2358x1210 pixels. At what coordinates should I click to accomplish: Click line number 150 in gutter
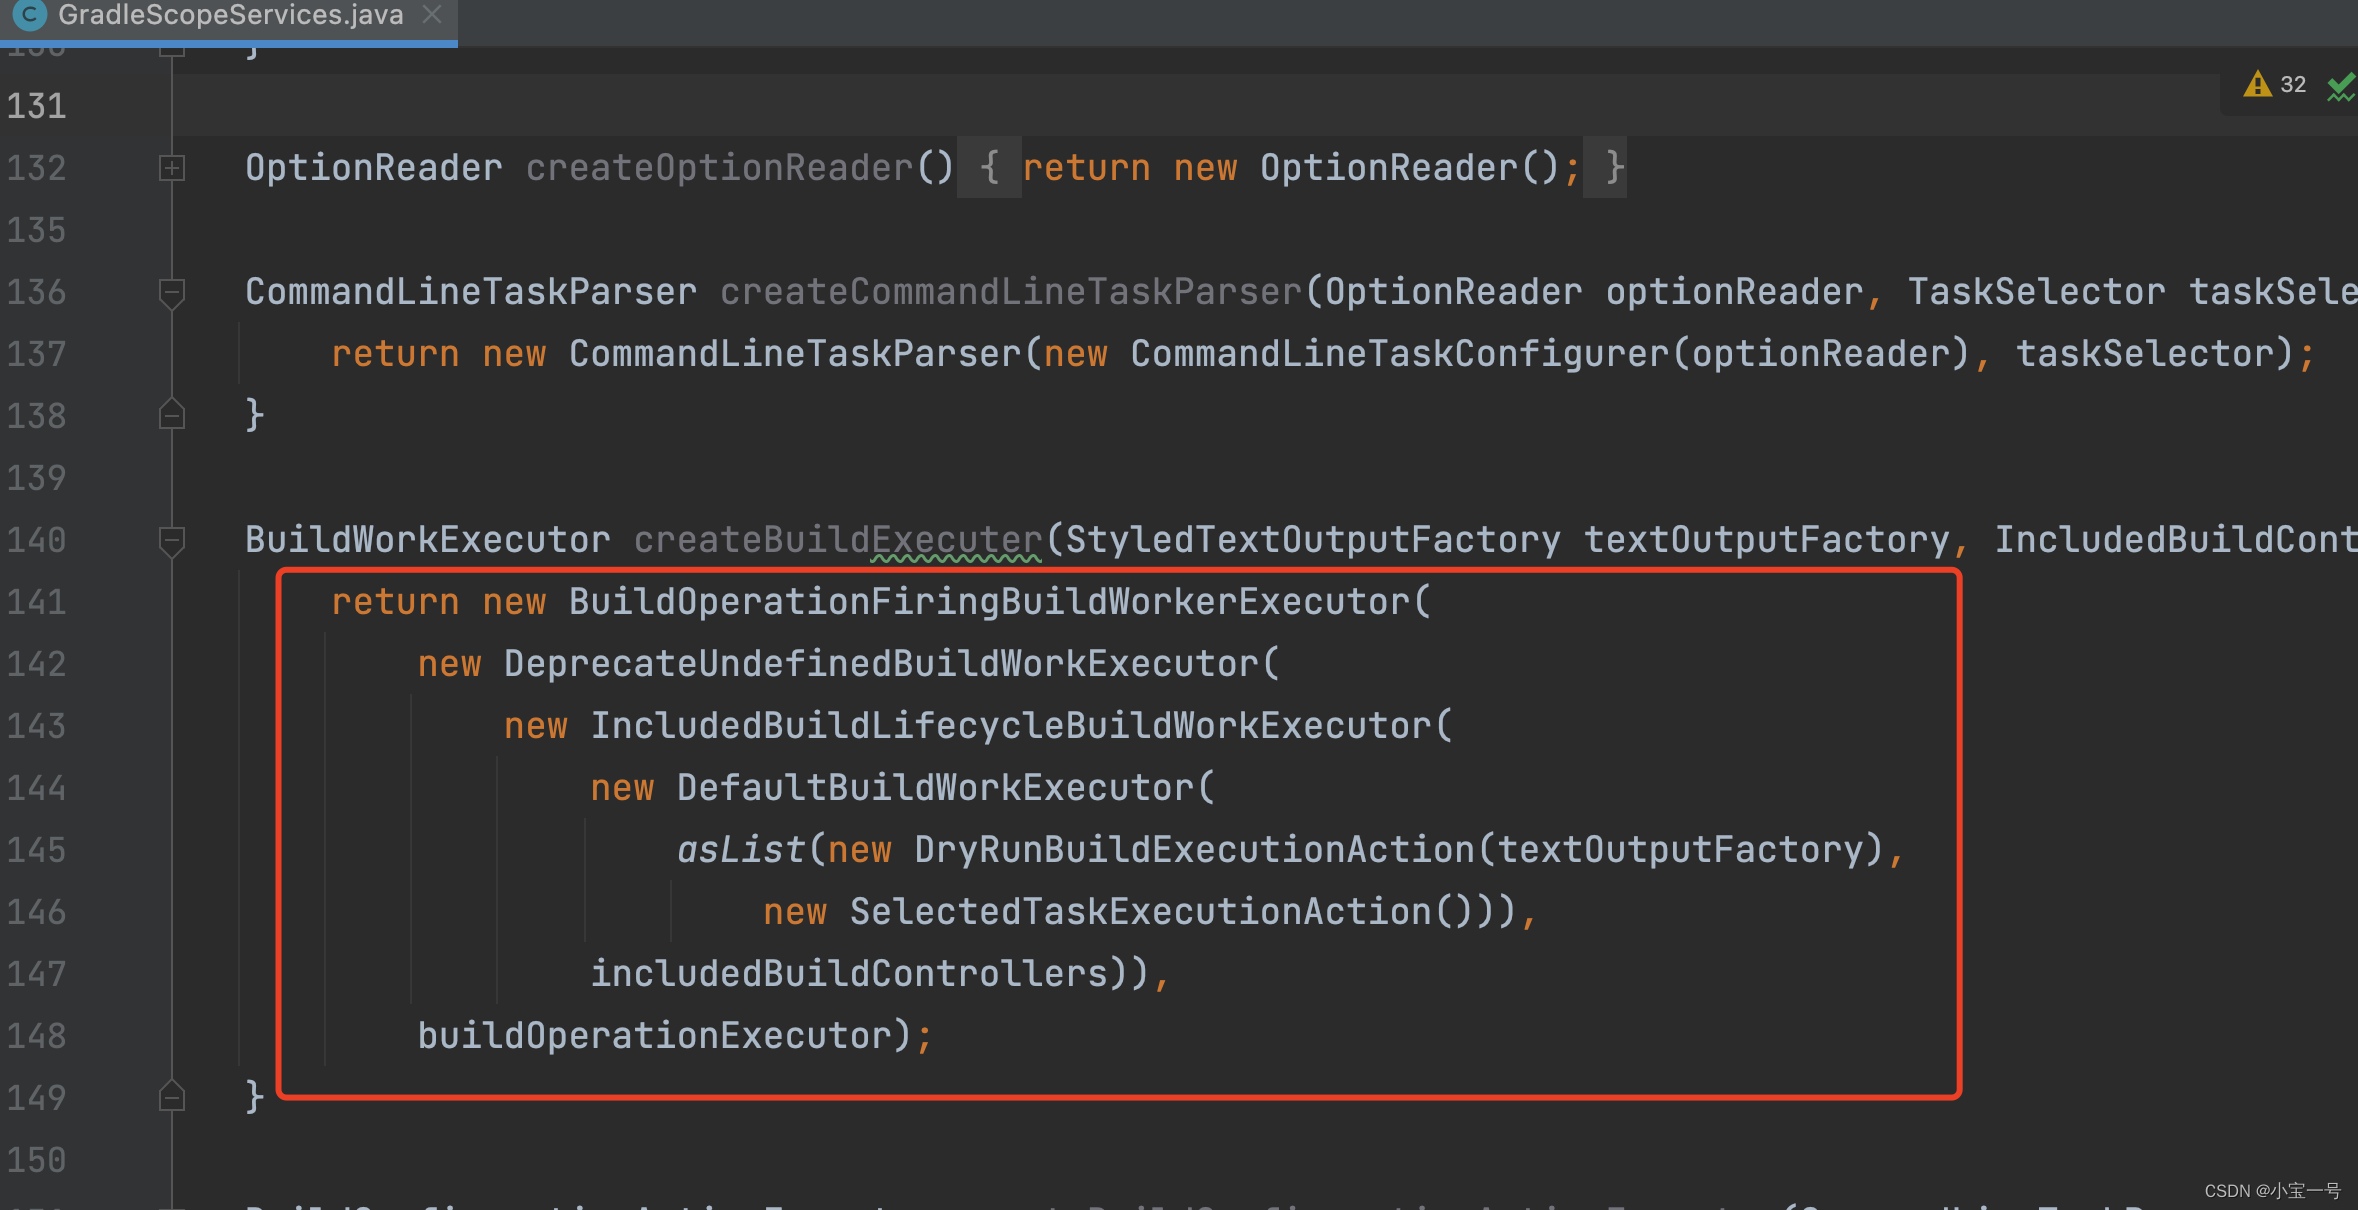37,1160
